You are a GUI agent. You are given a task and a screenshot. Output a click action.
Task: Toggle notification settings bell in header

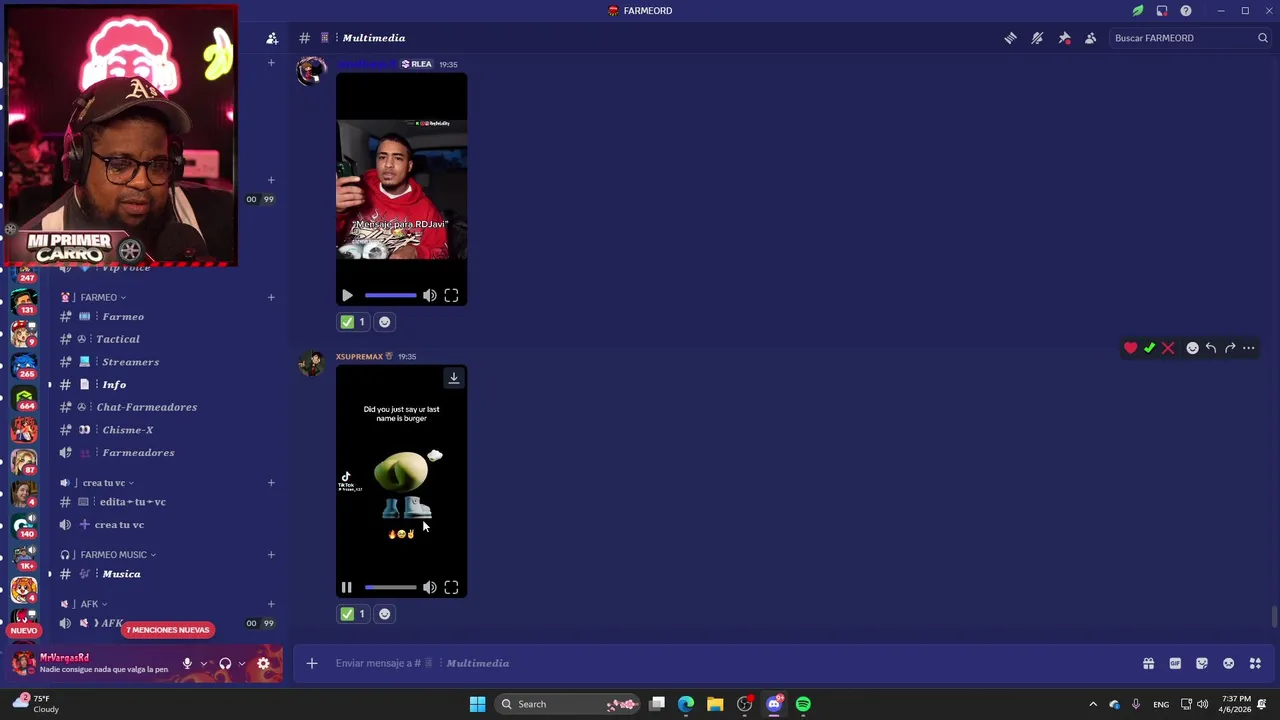[1037, 38]
